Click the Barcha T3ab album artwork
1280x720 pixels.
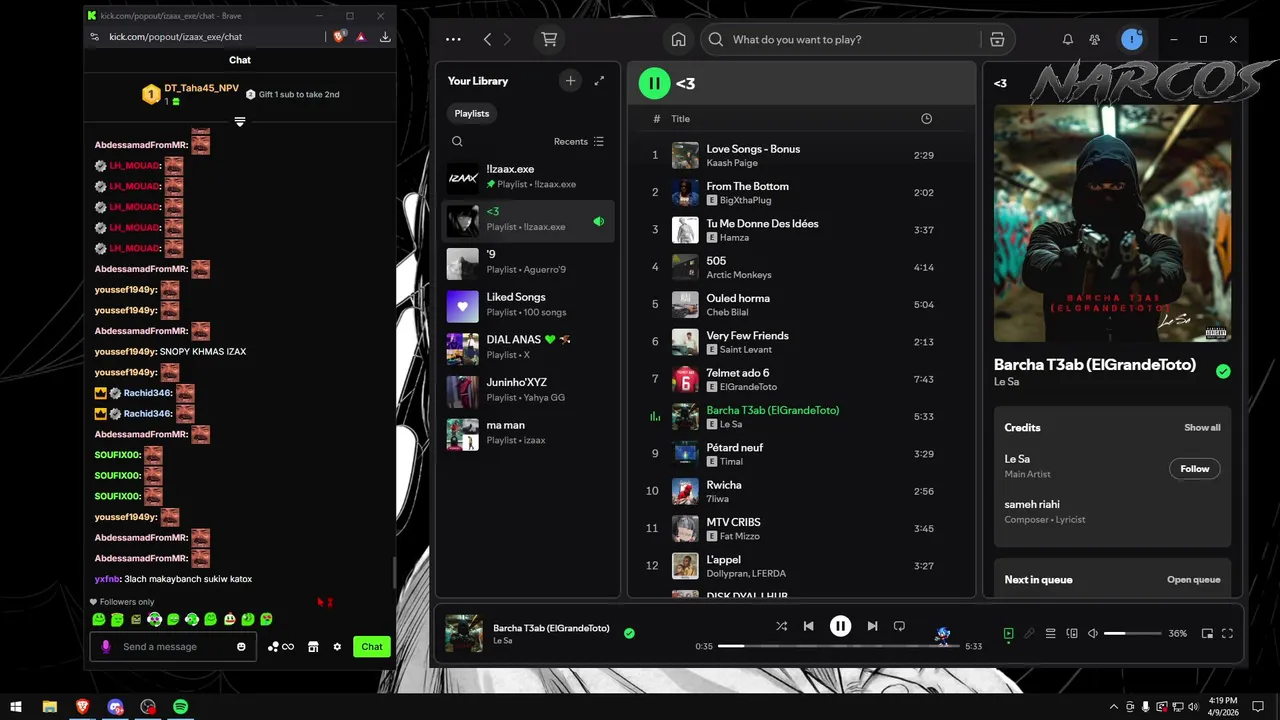[1112, 223]
